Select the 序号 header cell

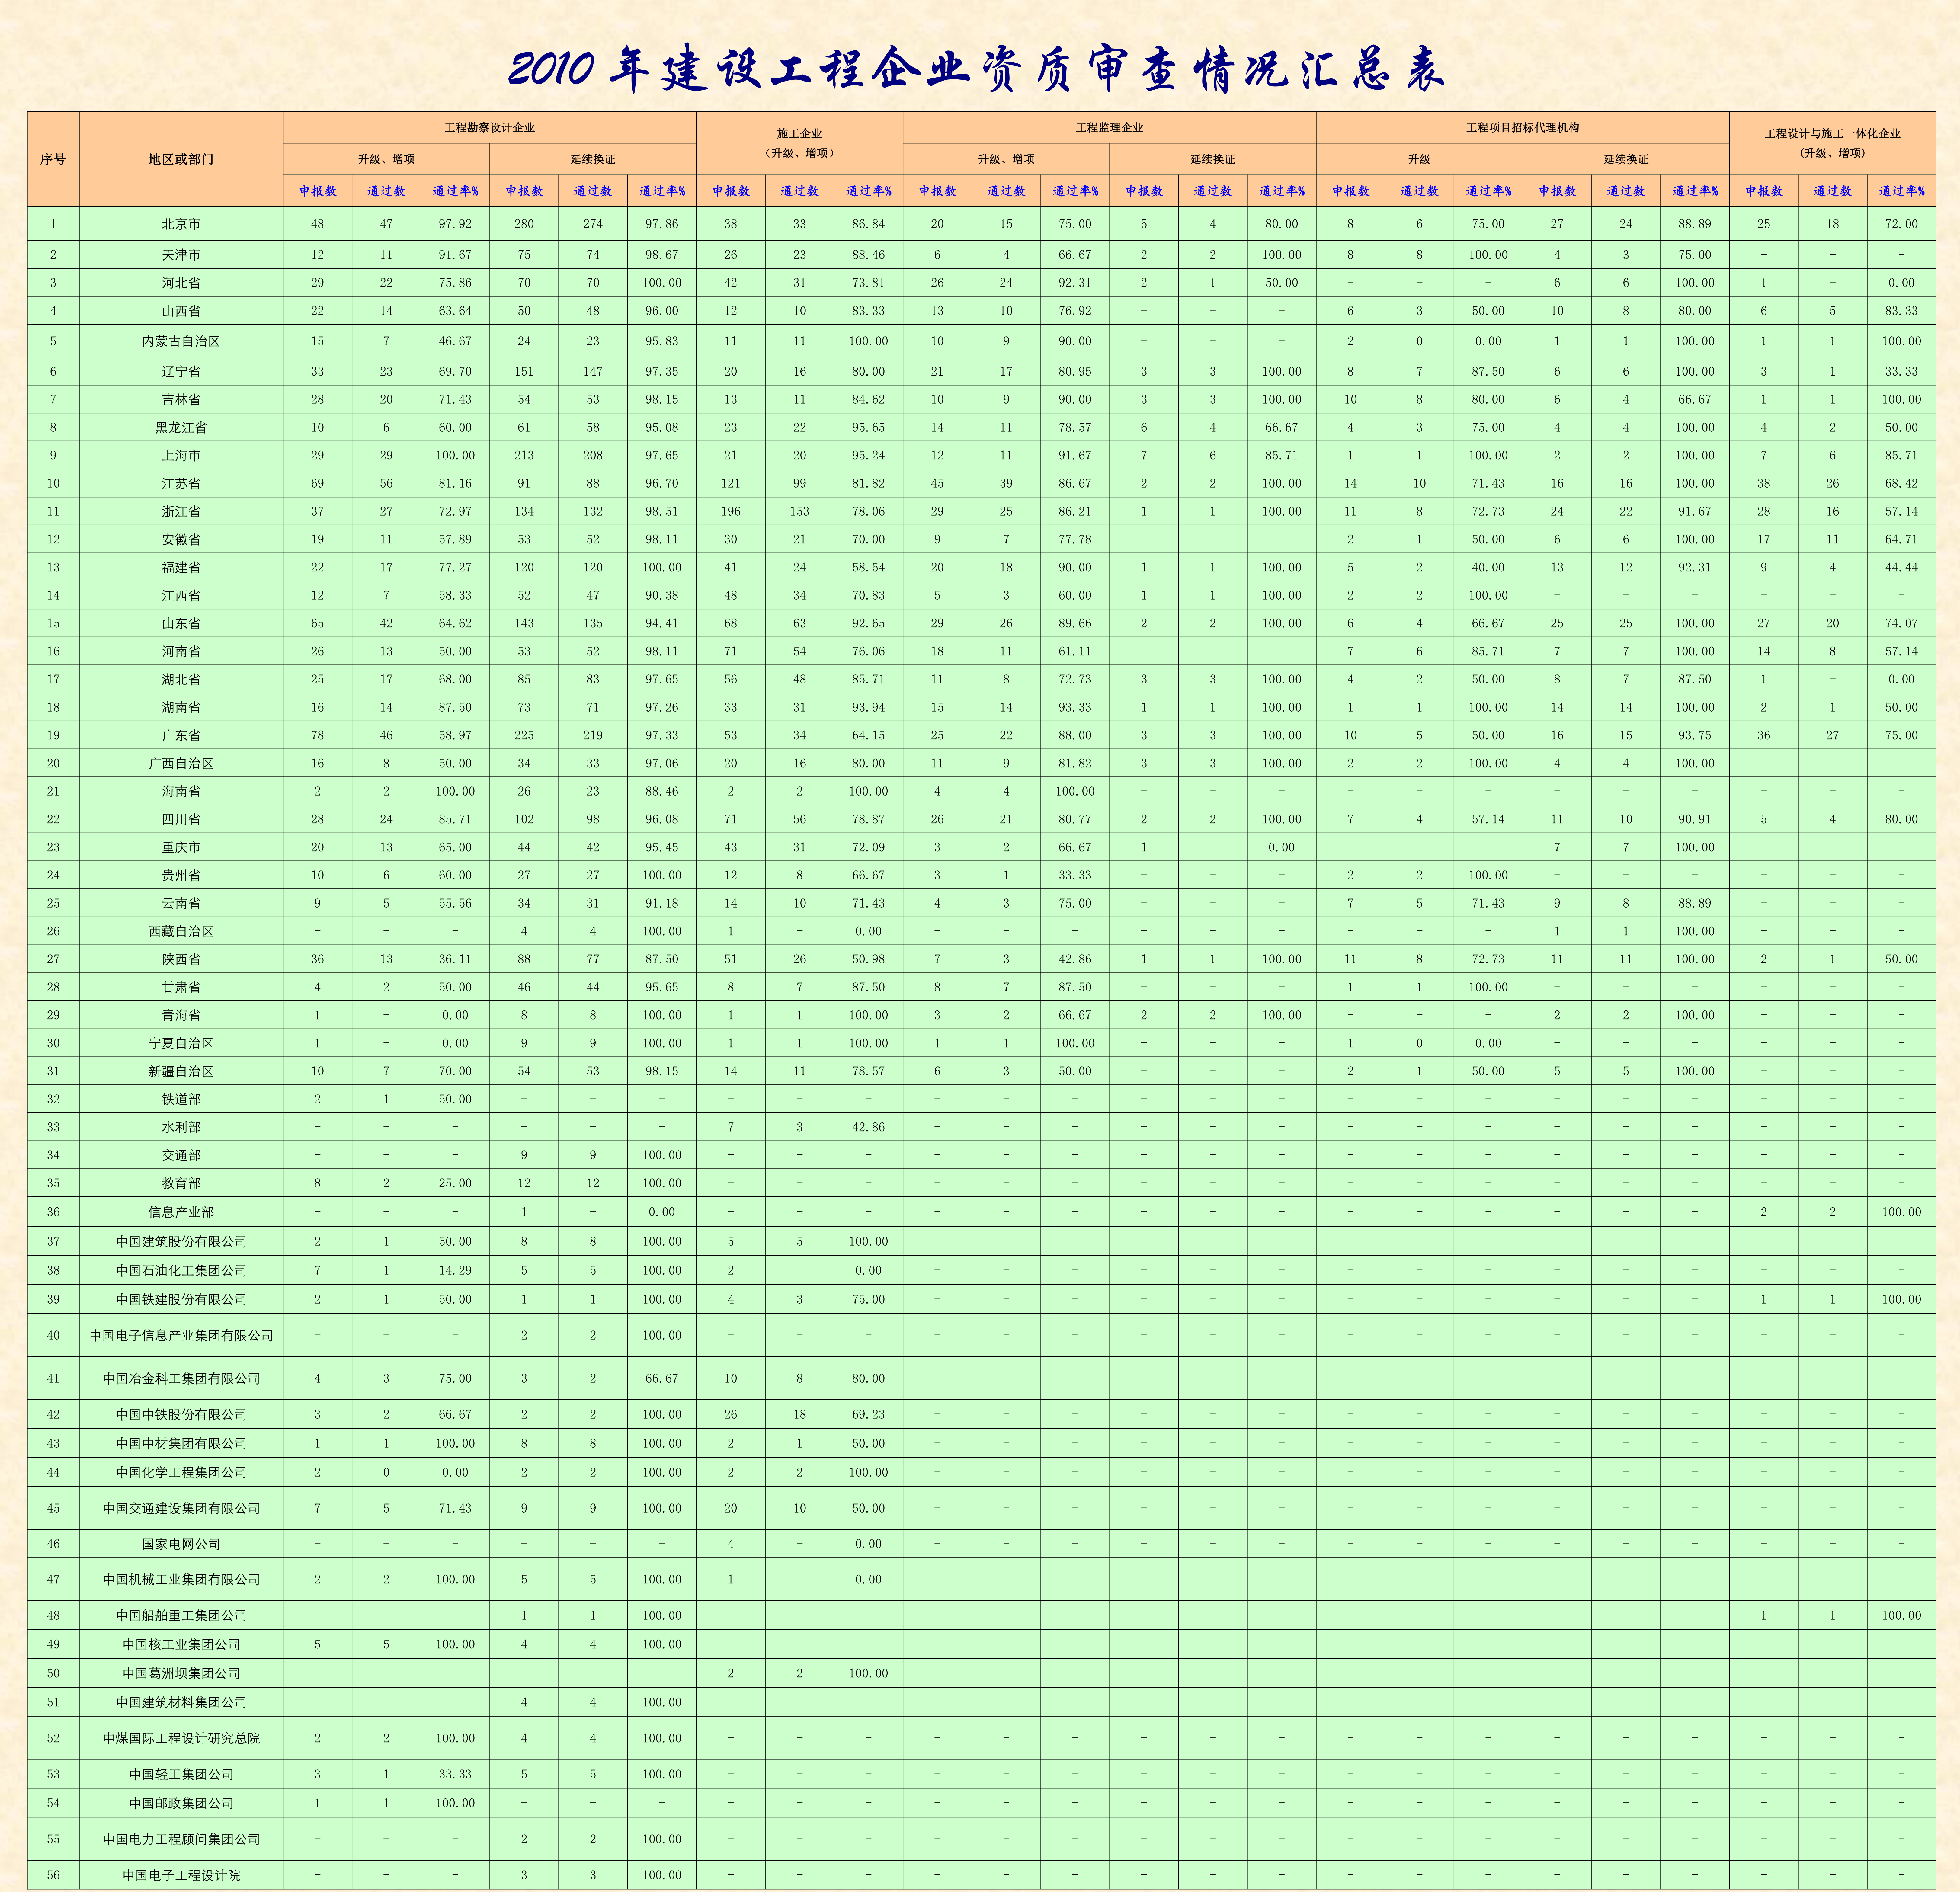[53, 159]
